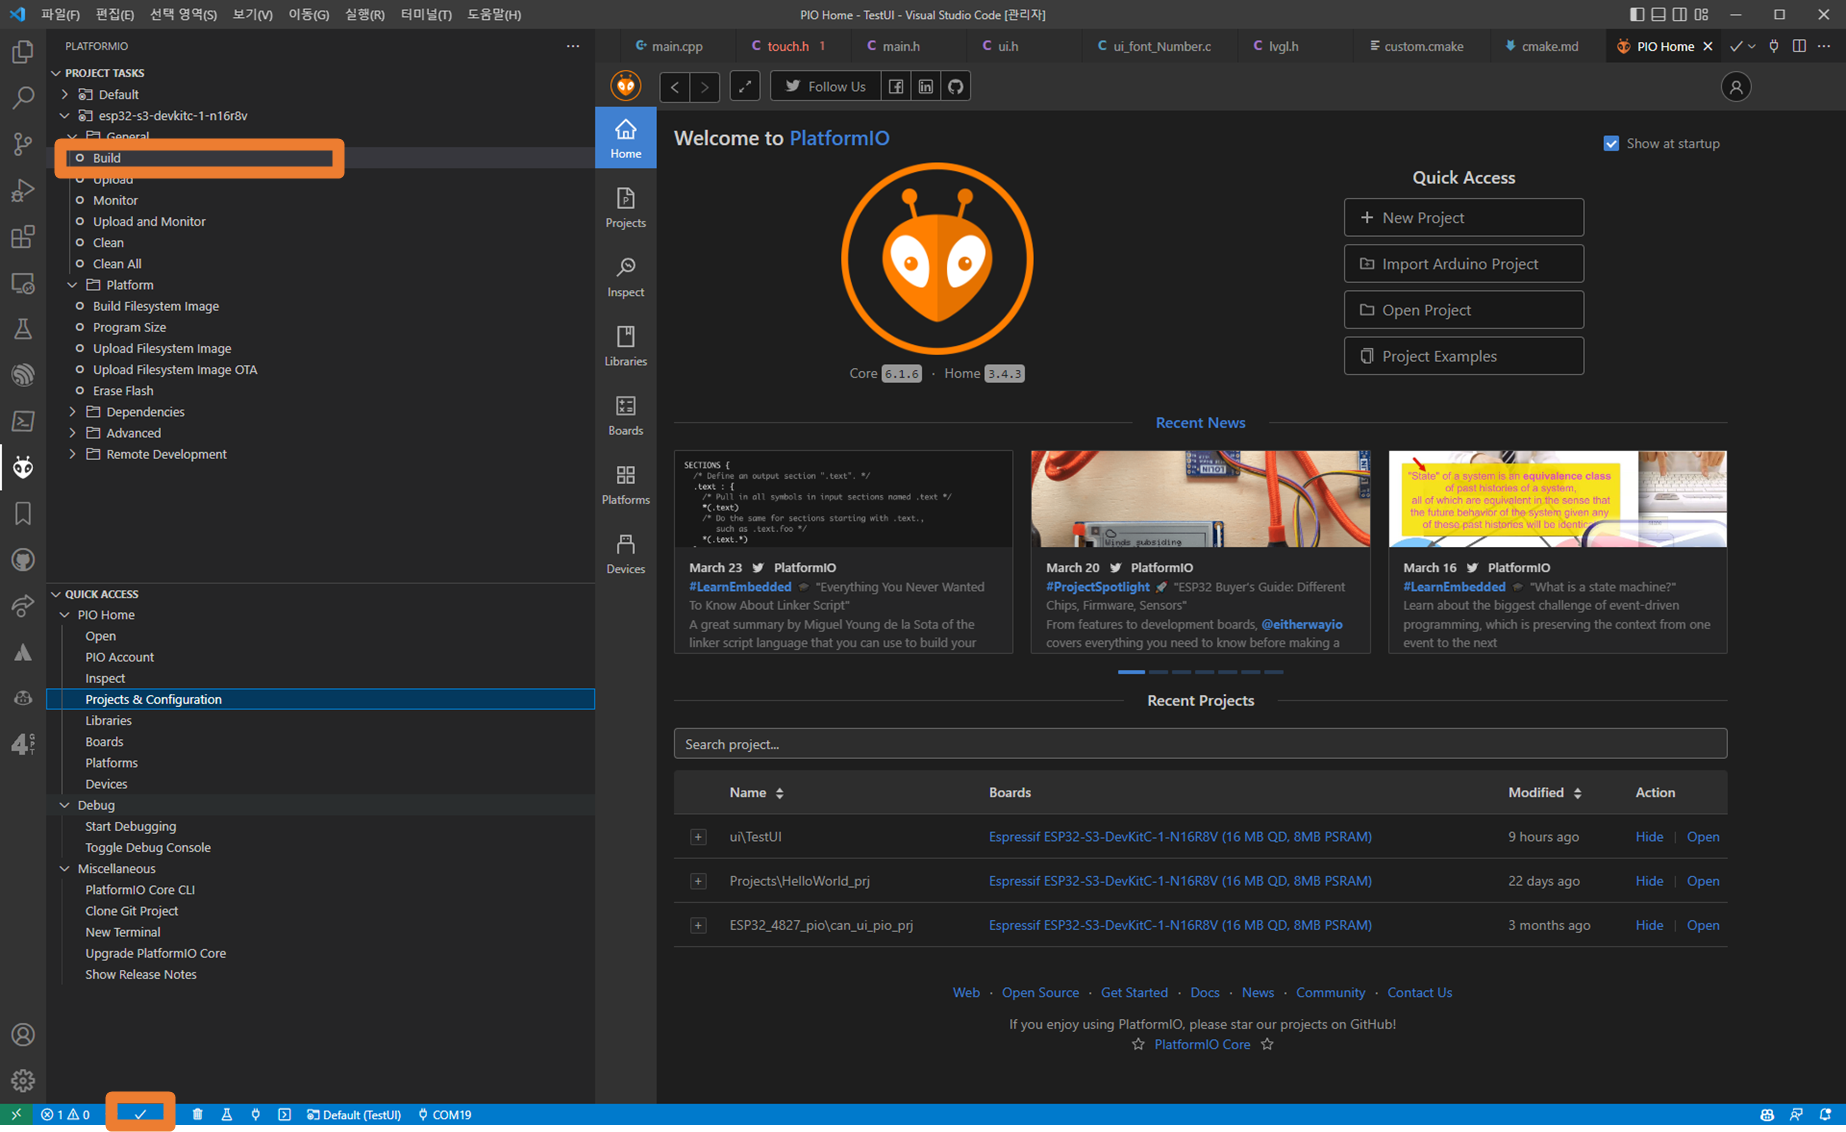Open the 도움말(H) menu
Screen dimensions: 1846x1132
(494, 15)
